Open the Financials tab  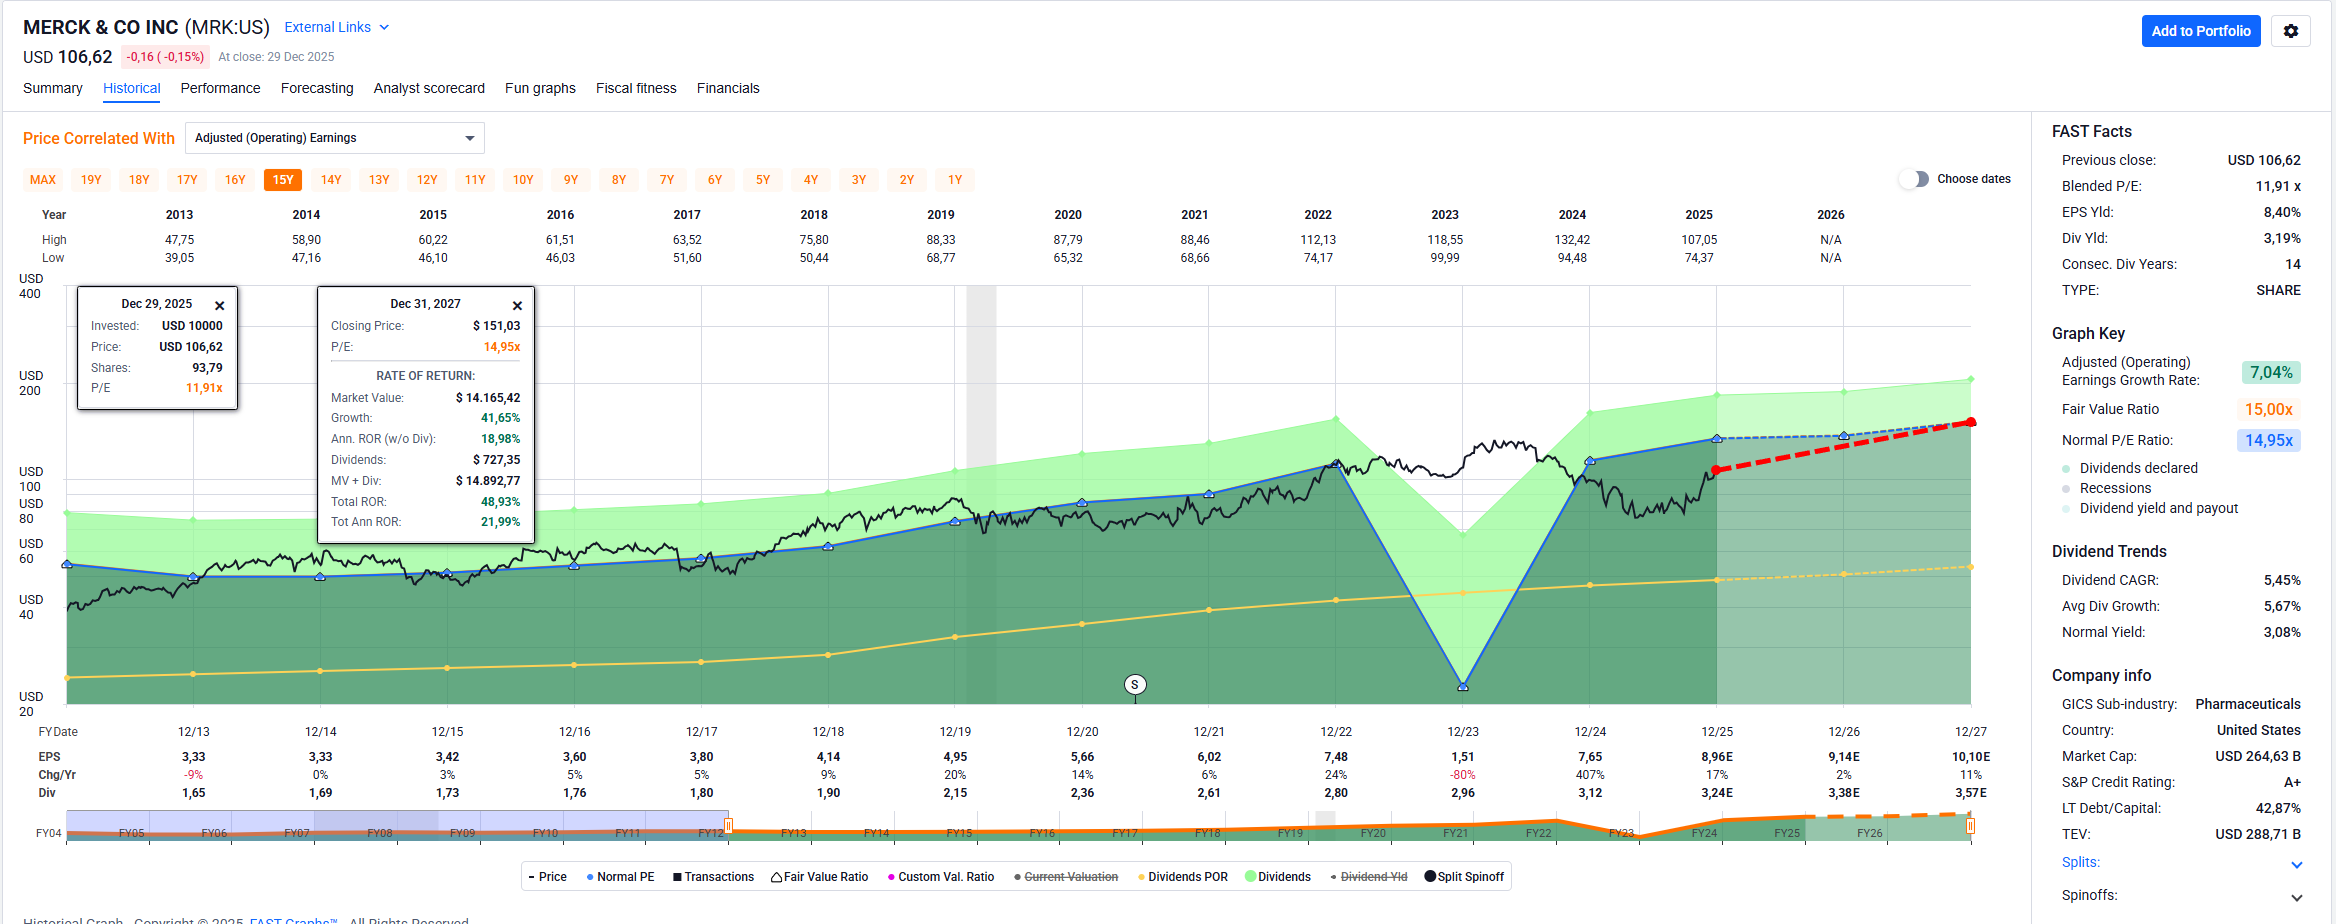click(x=727, y=88)
